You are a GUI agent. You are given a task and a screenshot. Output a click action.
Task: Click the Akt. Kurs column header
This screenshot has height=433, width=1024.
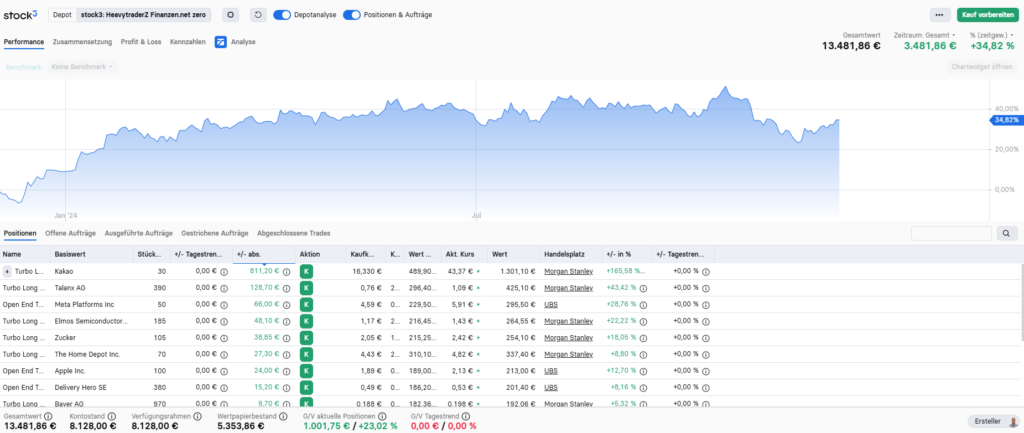[464, 254]
